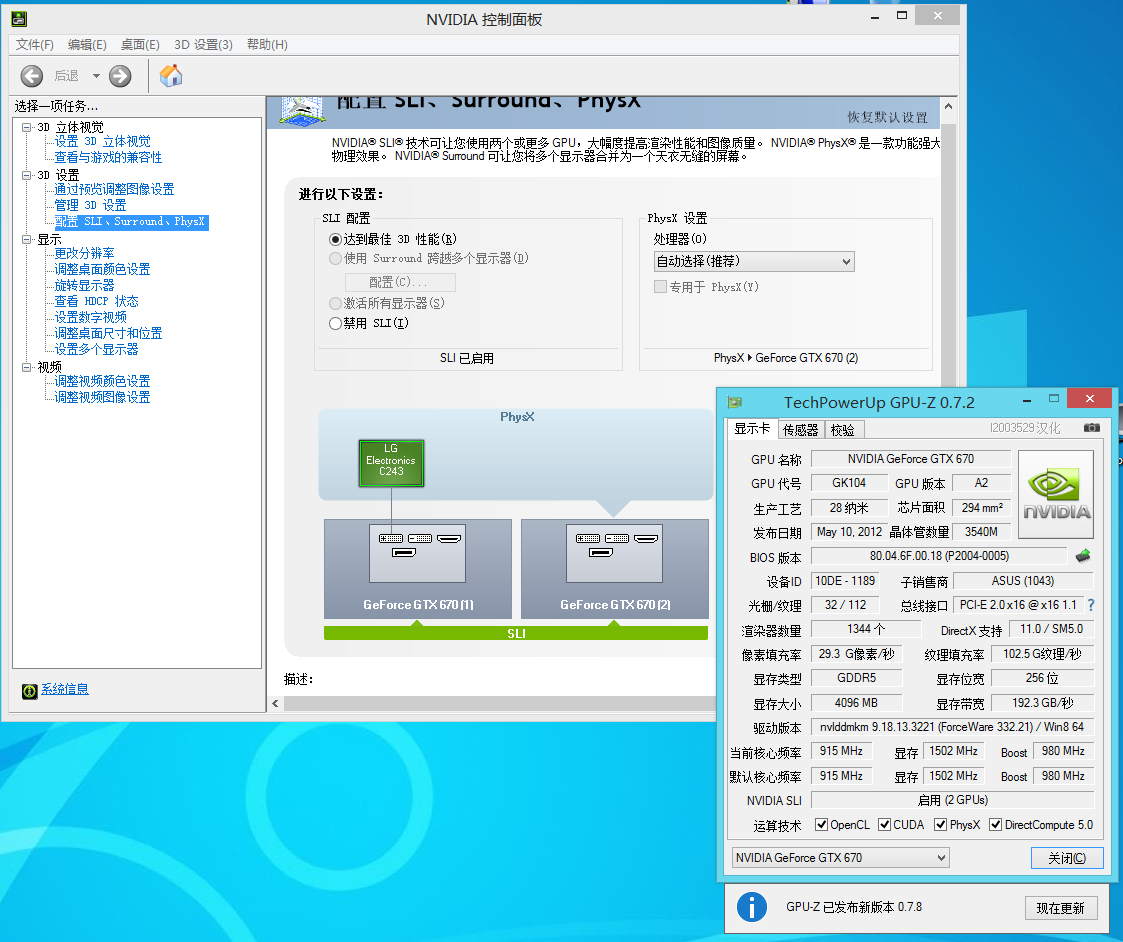Select 达到最佳 3D 性能 radio button

point(334,239)
